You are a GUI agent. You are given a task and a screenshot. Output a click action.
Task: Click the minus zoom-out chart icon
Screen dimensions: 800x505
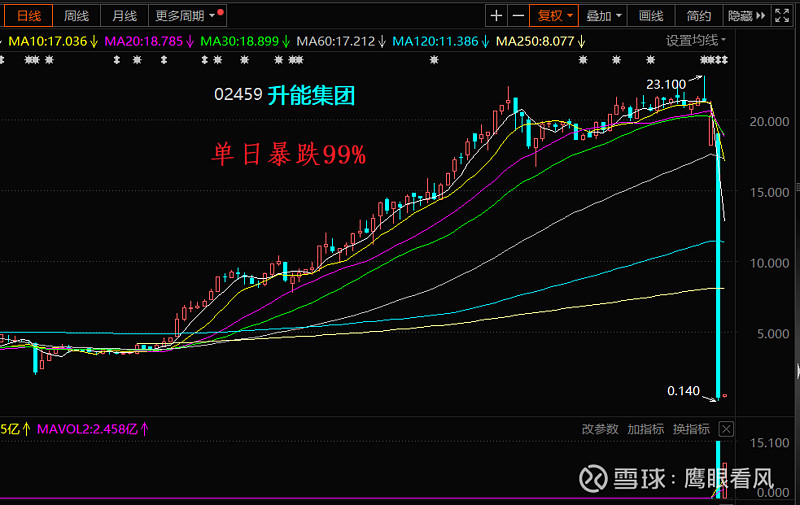(x=518, y=16)
